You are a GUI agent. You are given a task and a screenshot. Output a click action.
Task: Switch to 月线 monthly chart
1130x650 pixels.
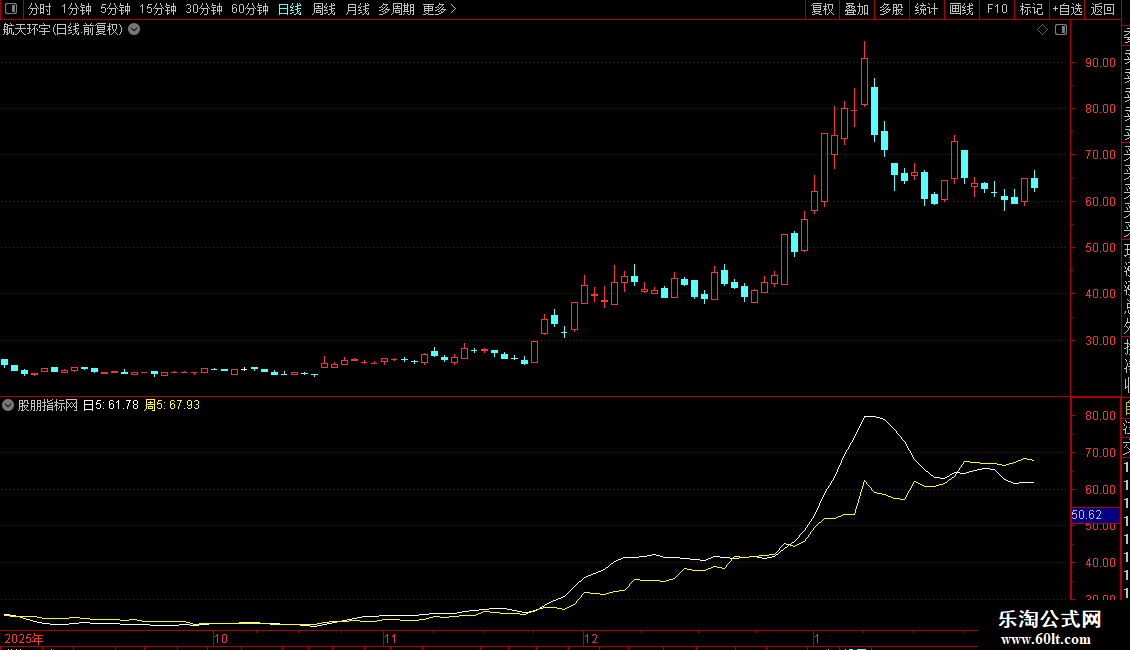coord(357,9)
